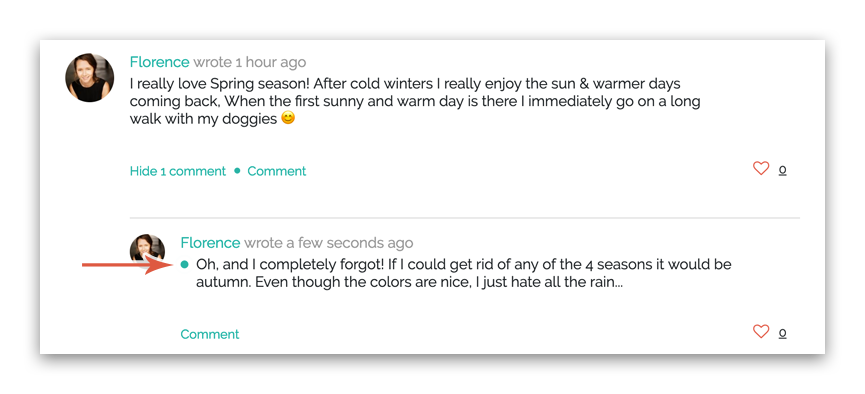Open Florence's large profile picture

pos(90,78)
